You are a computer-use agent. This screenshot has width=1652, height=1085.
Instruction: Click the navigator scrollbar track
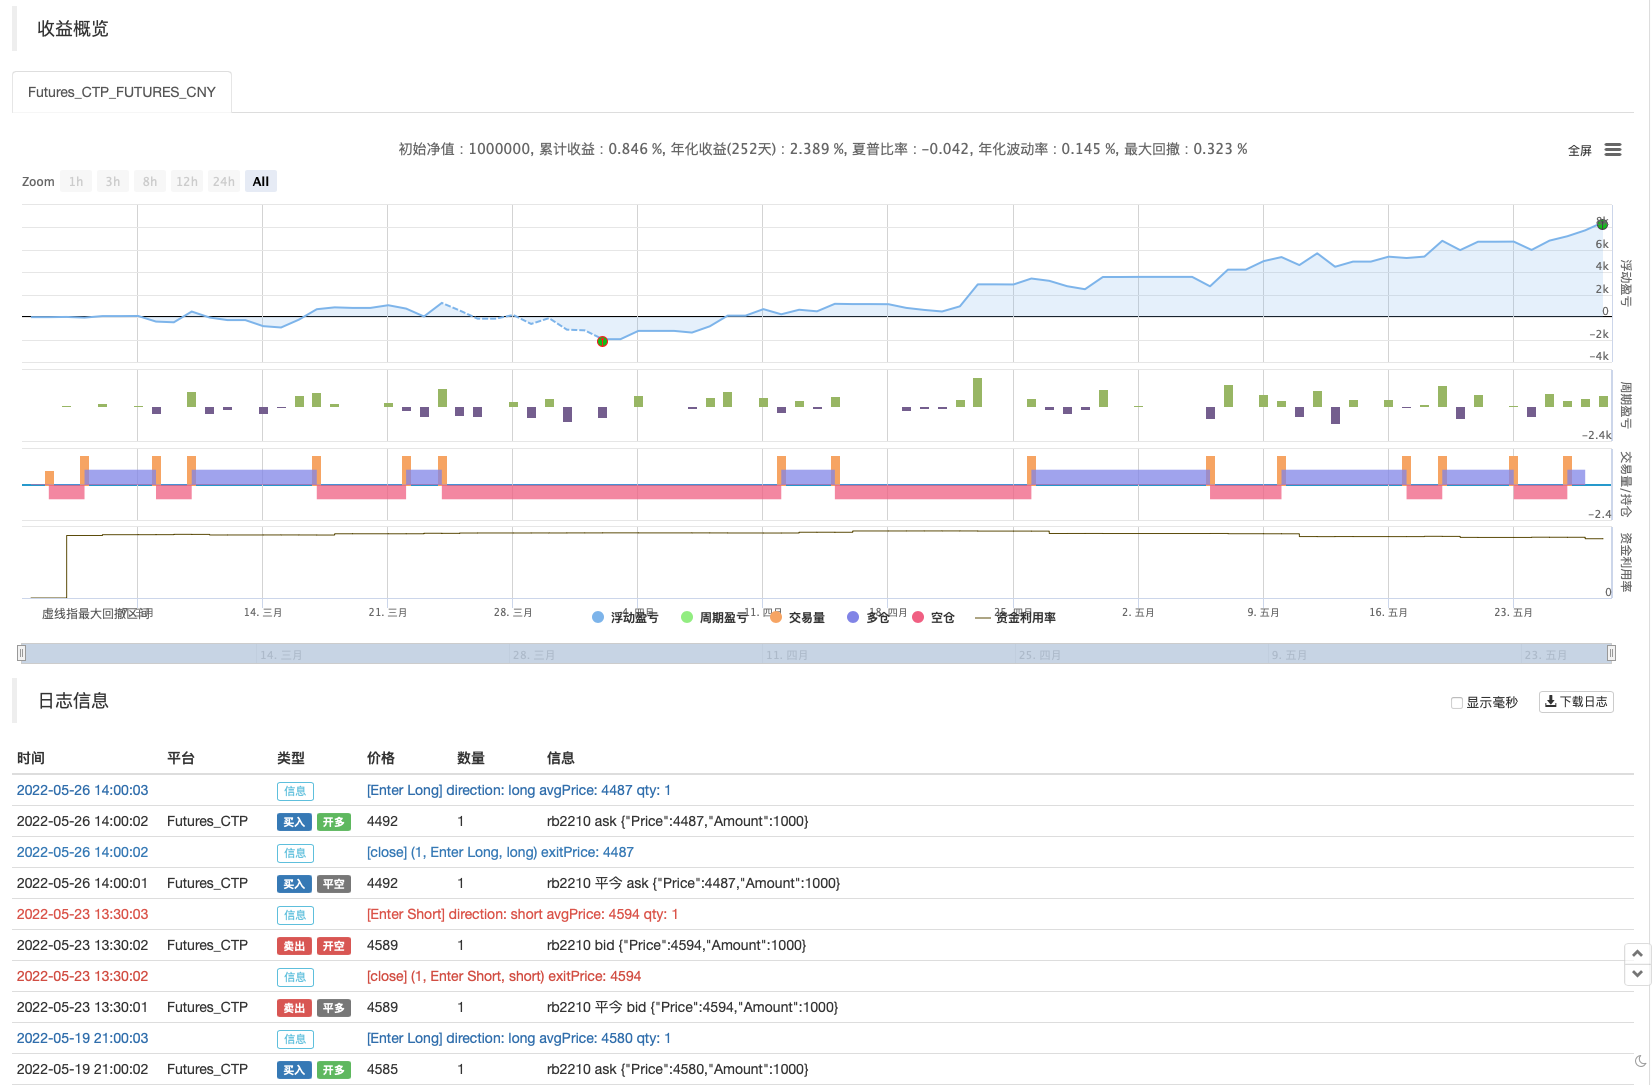816,654
